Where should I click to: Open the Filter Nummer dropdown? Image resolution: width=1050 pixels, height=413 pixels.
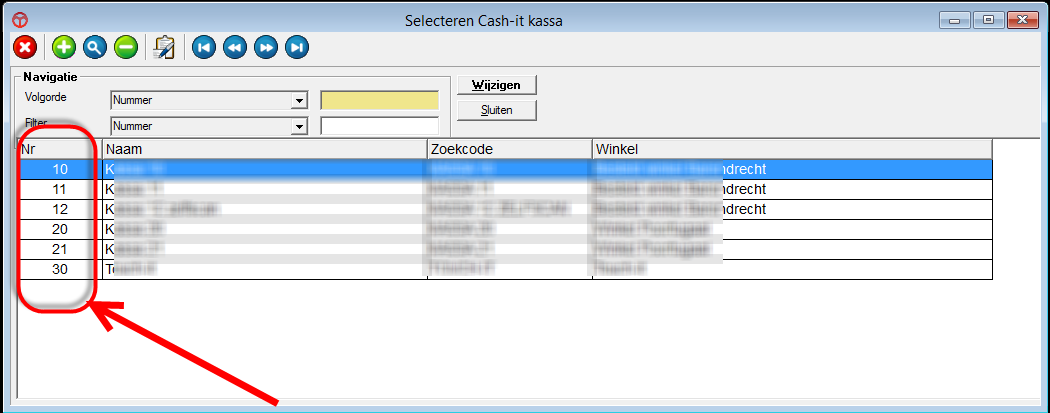click(208, 126)
